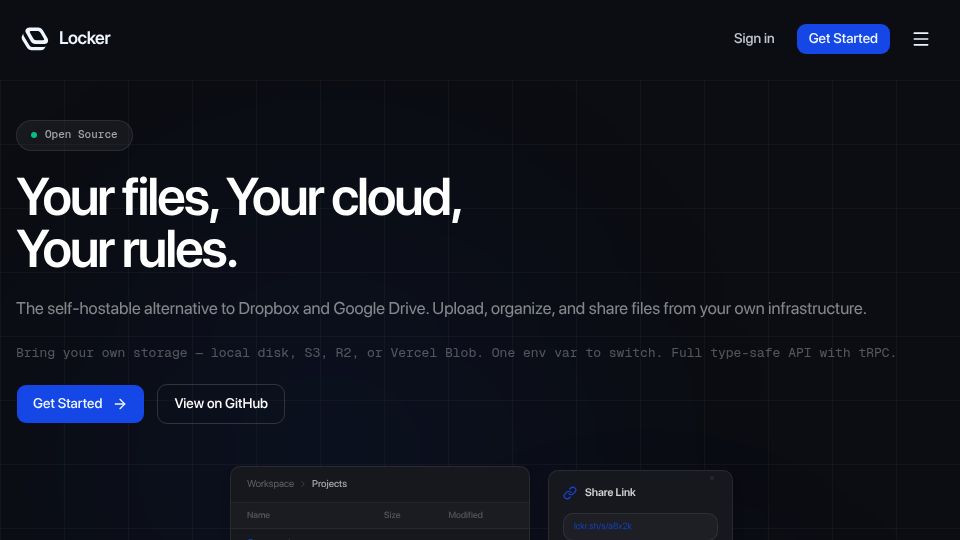Click the Sign in link
960x540 pixels.
coord(754,39)
